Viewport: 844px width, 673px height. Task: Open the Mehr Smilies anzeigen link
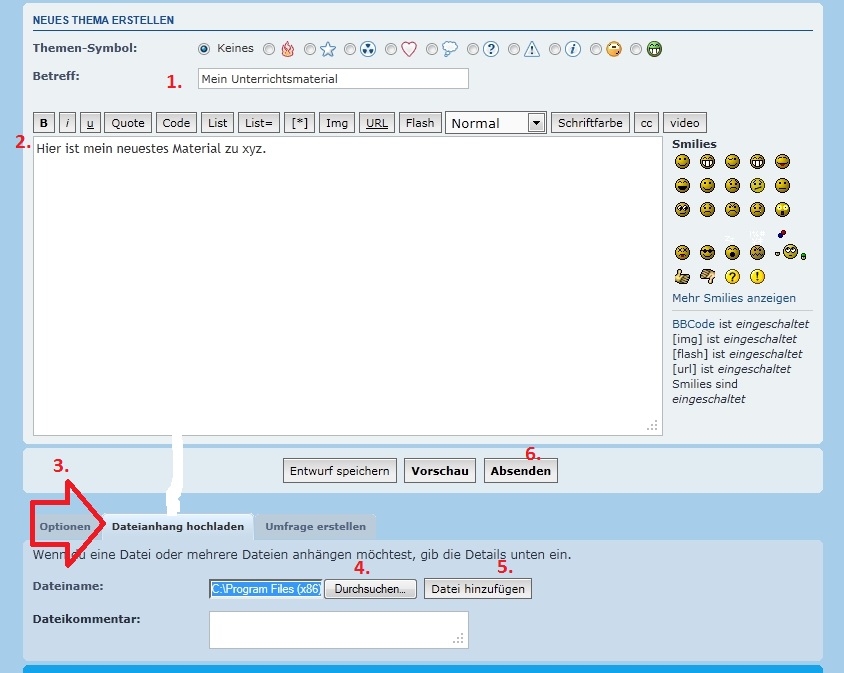(734, 298)
